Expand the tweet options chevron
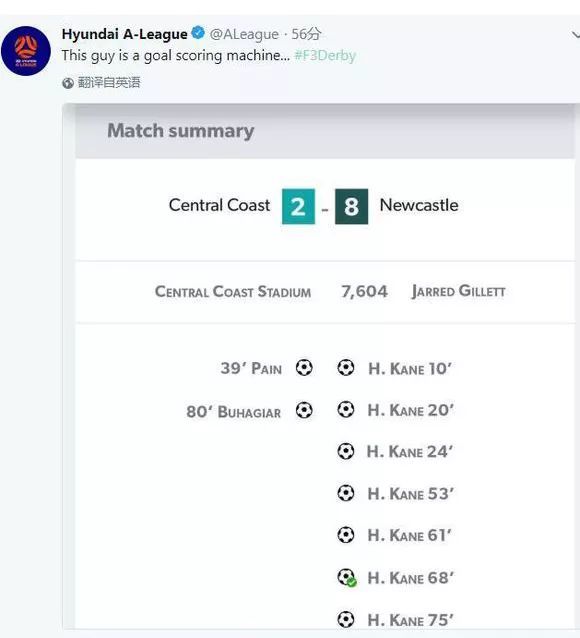This screenshot has height=638, width=580. (x=575, y=35)
